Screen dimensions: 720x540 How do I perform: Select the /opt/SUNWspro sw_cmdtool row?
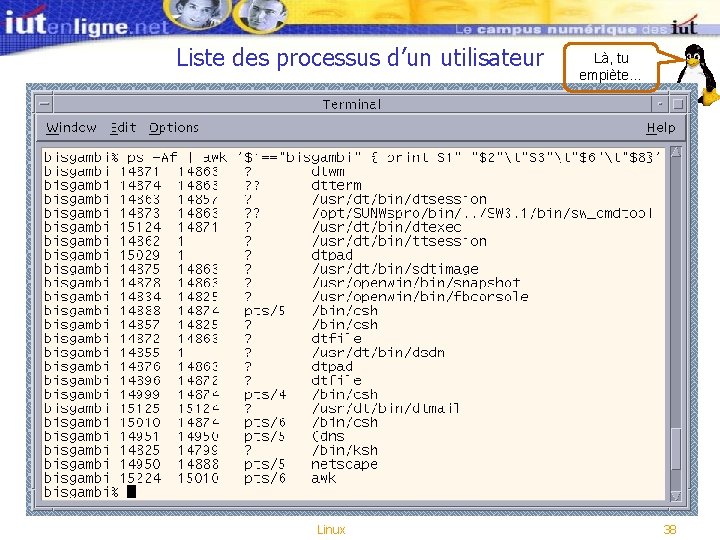[348, 213]
